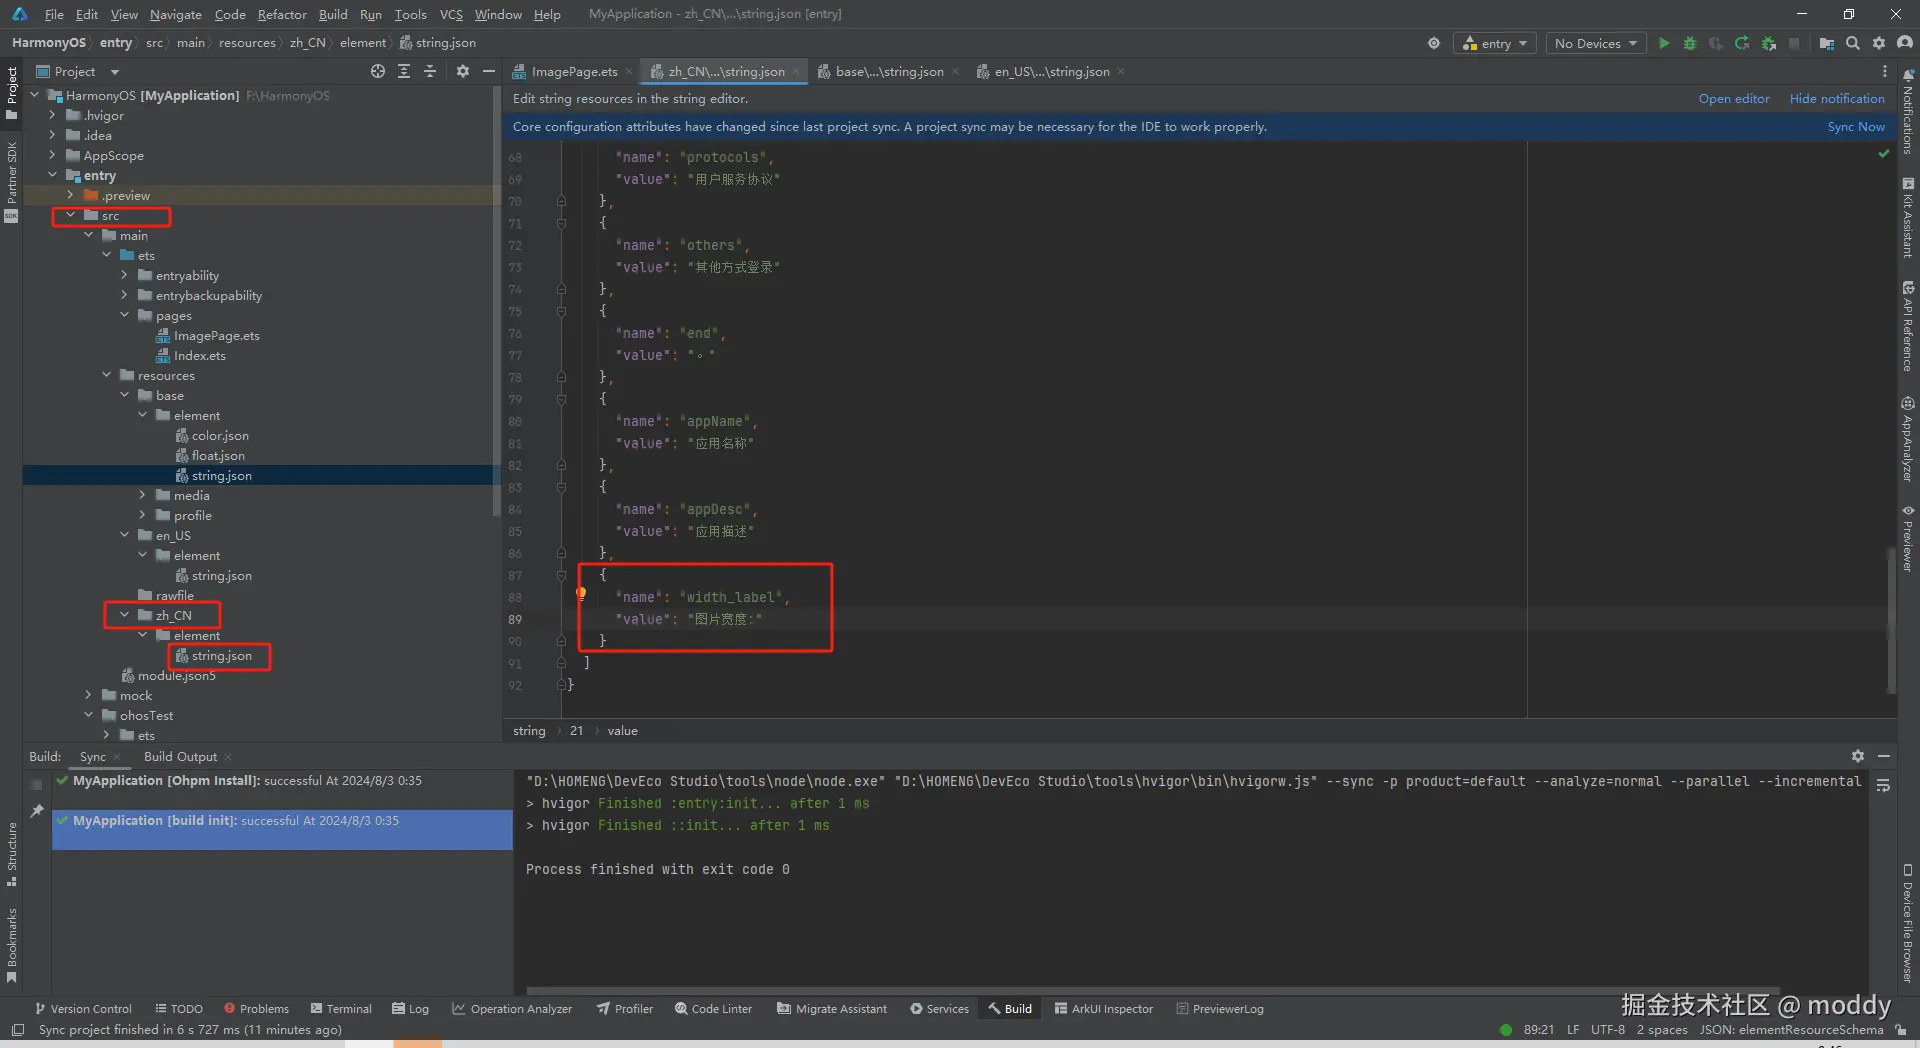
Task: Toggle soft-wrap in the build output
Action: pyautogui.click(x=1883, y=786)
